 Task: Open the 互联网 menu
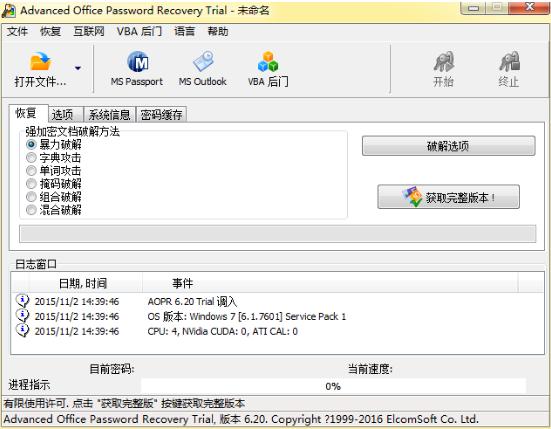[89, 32]
